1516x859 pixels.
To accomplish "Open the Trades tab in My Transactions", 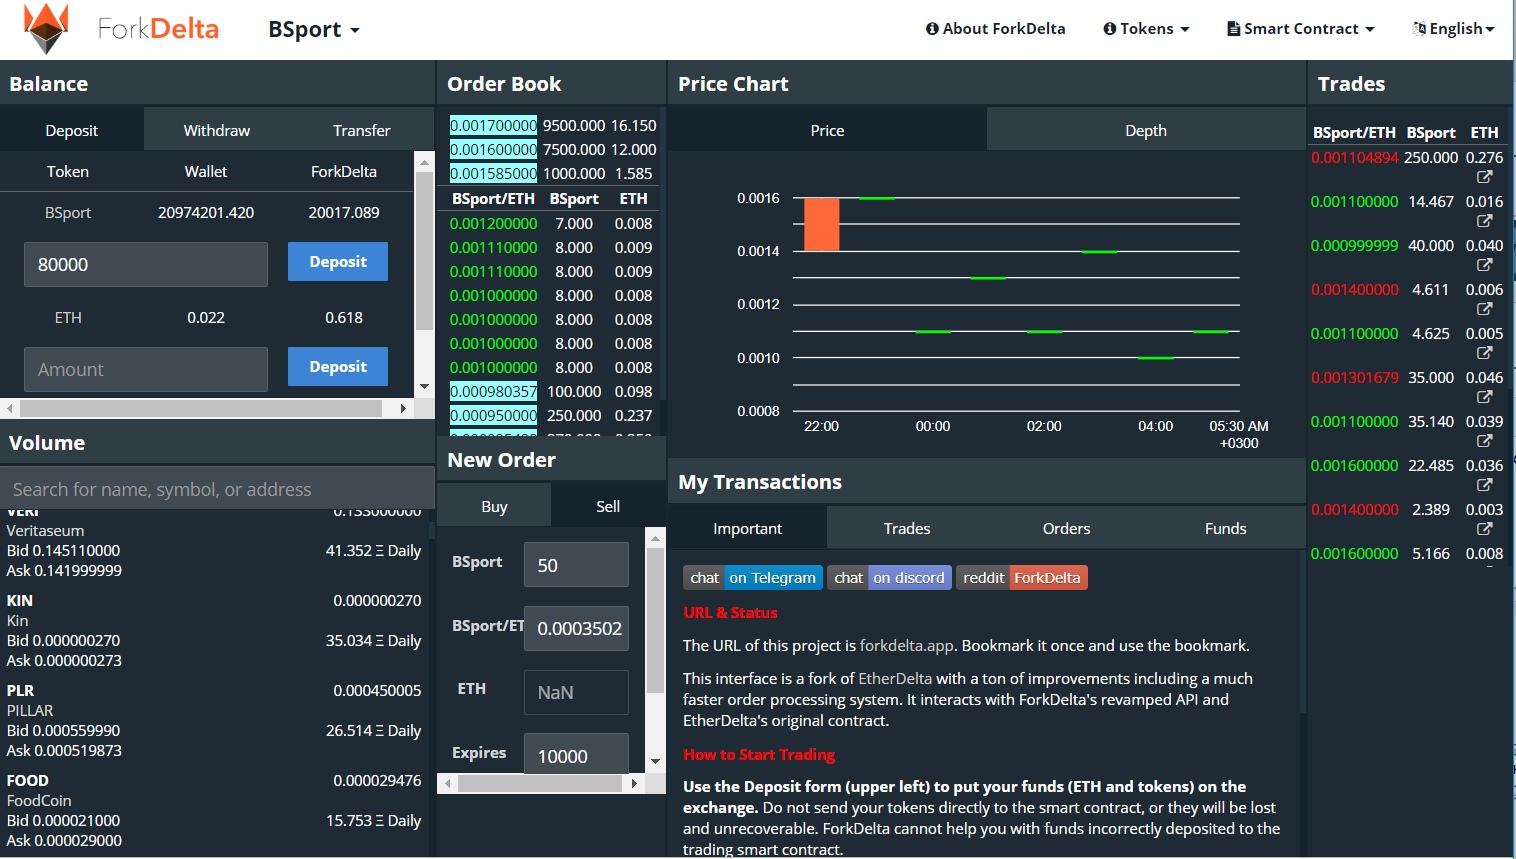I will click(x=907, y=528).
